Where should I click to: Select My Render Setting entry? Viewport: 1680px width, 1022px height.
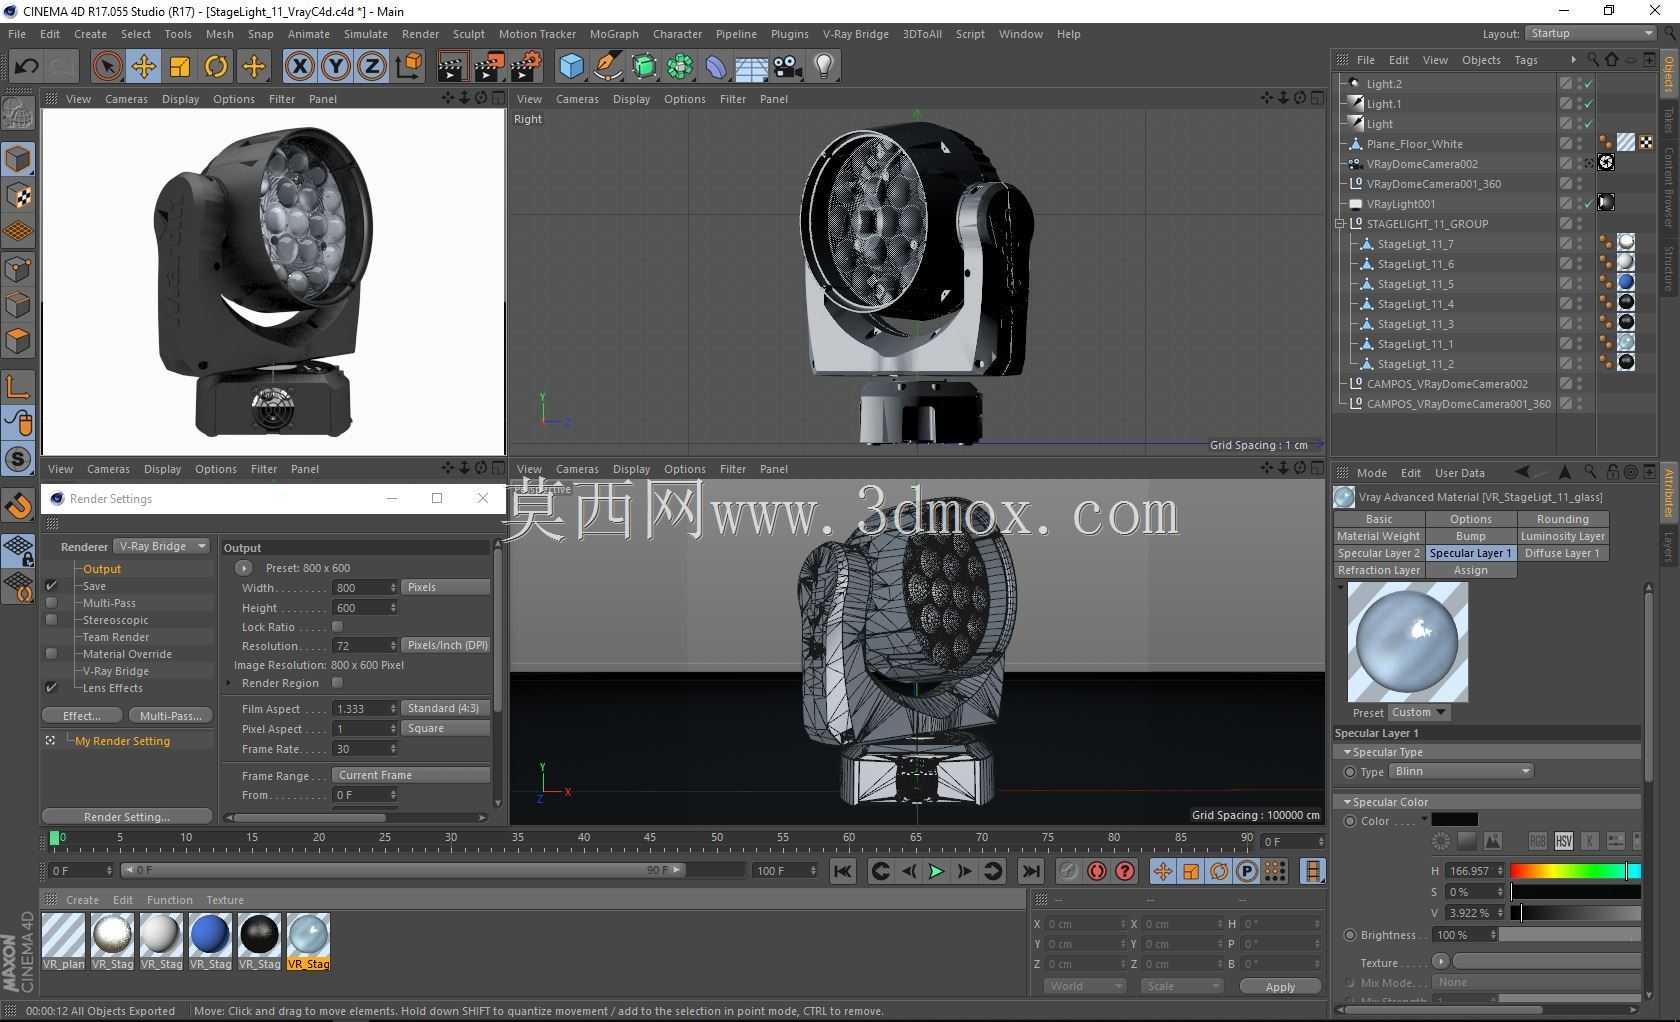point(122,741)
